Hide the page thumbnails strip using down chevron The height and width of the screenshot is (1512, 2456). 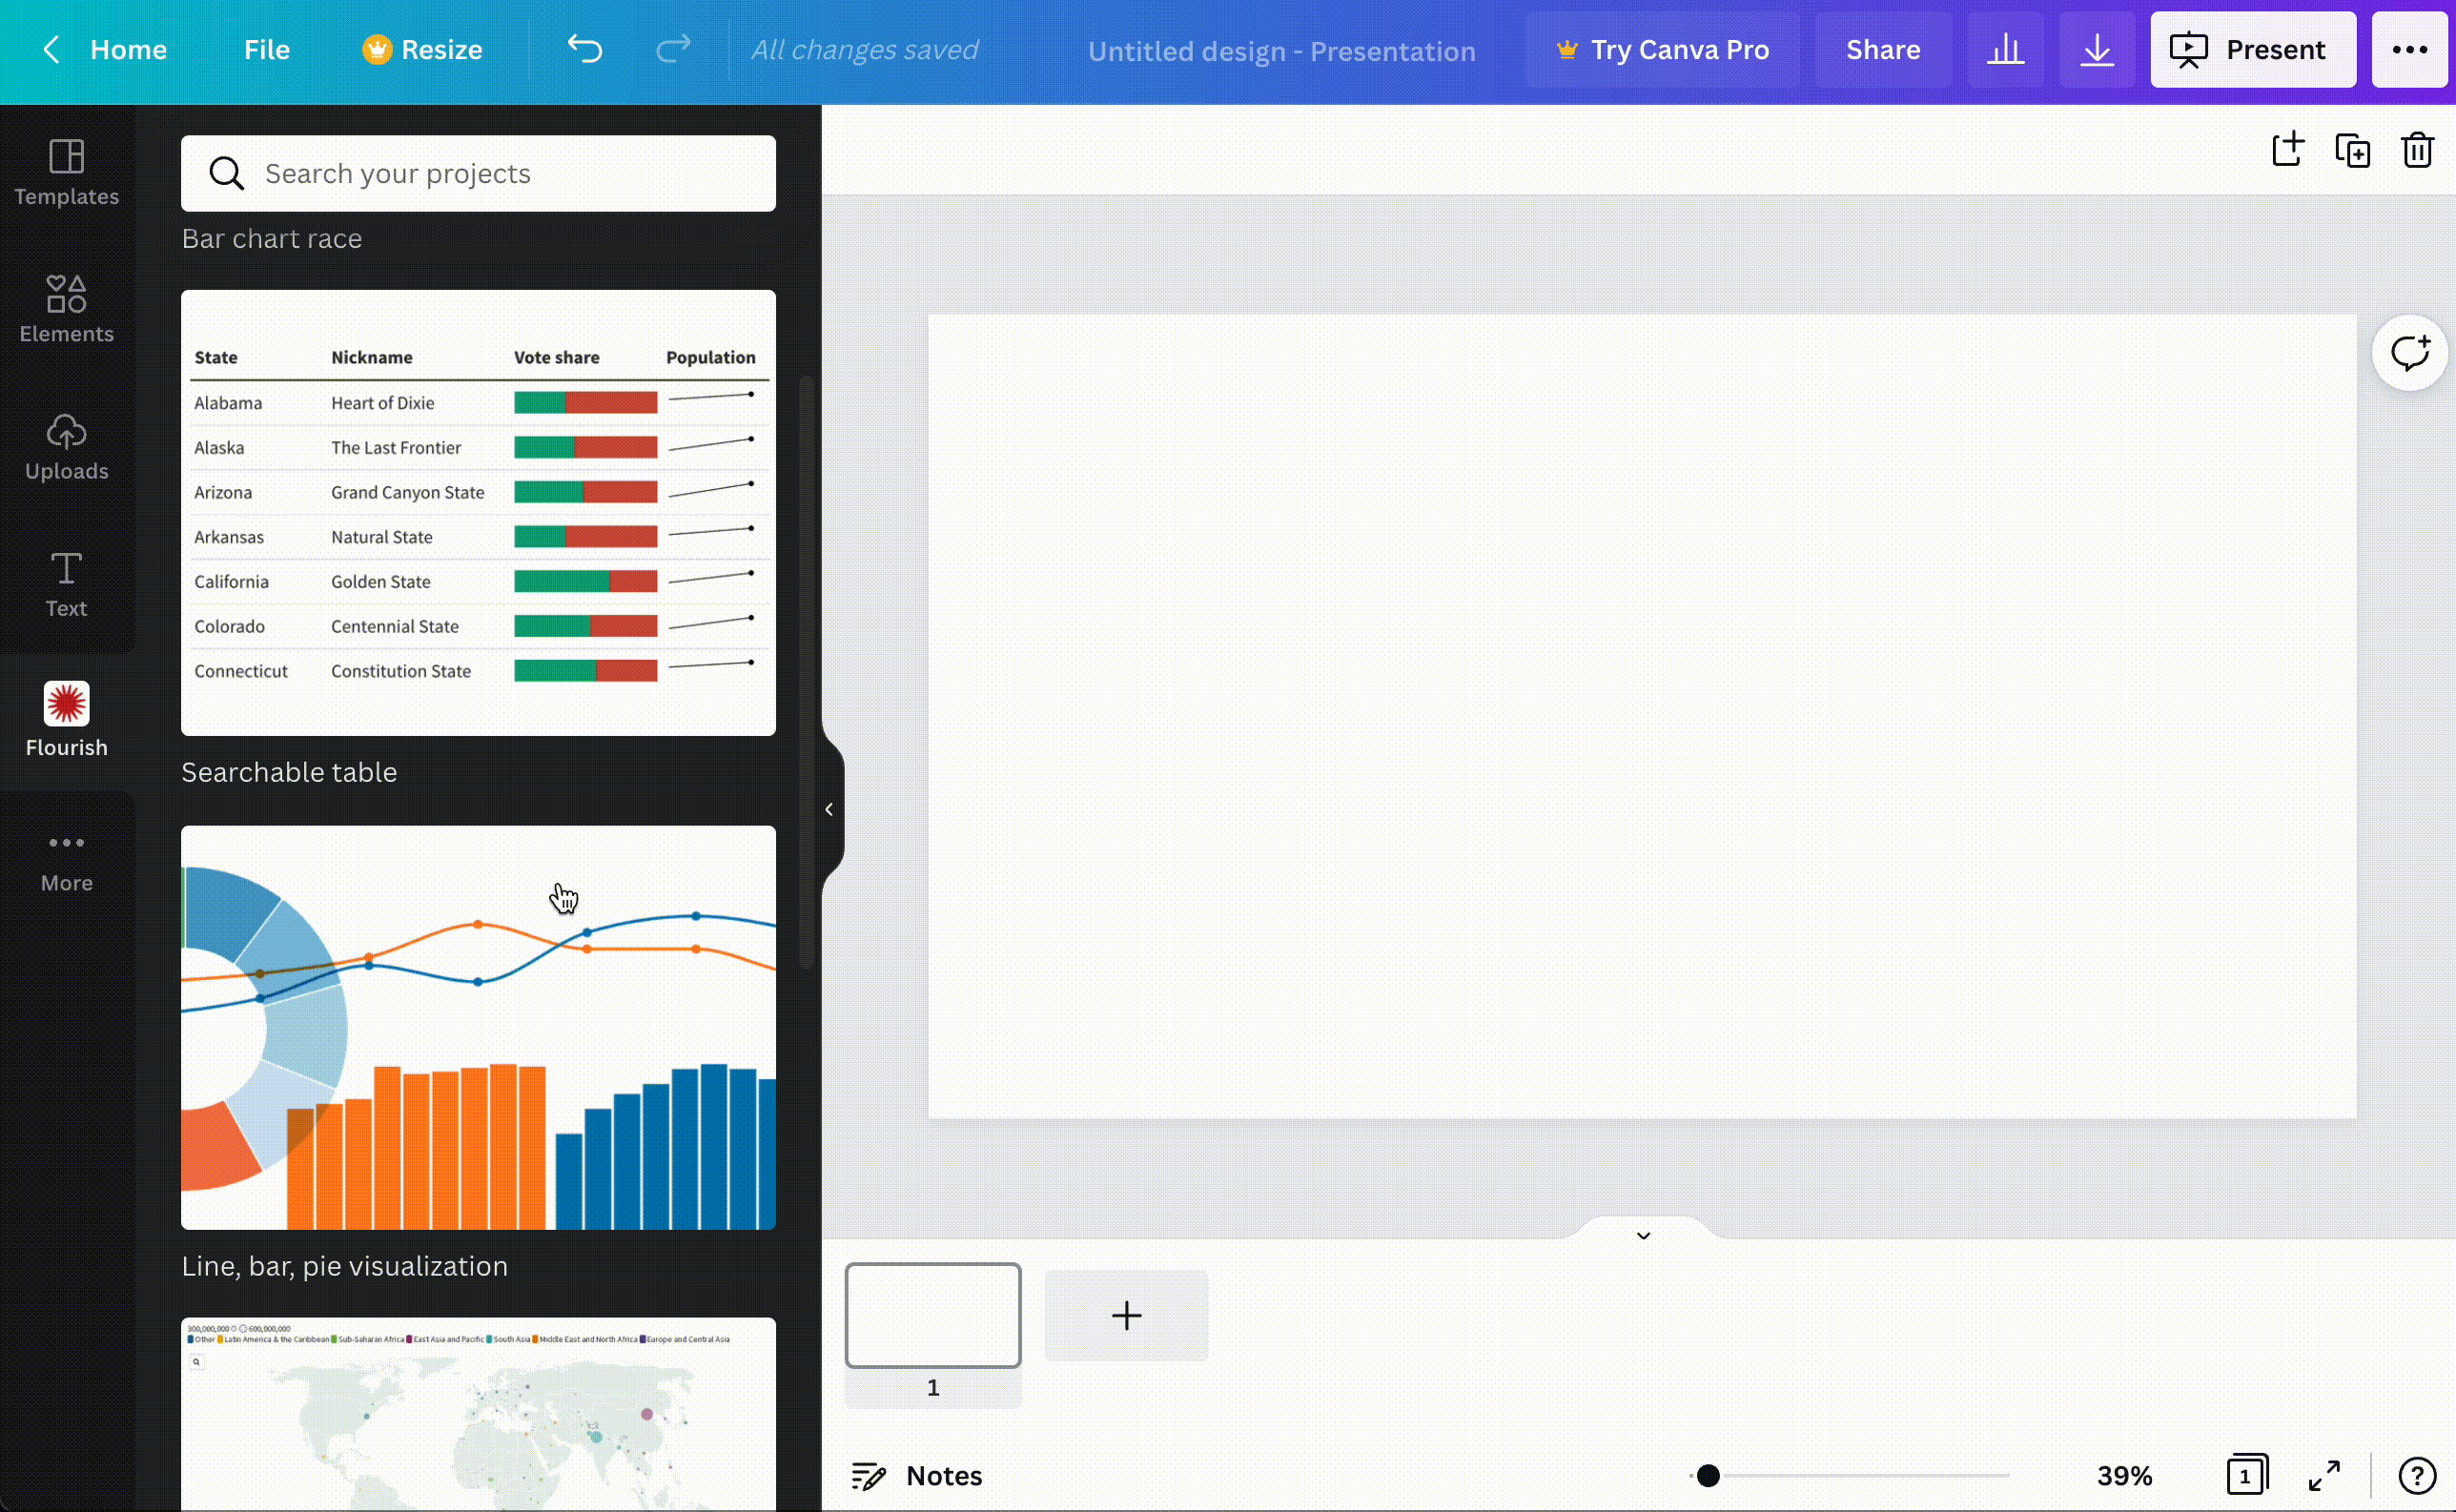coord(1643,1235)
